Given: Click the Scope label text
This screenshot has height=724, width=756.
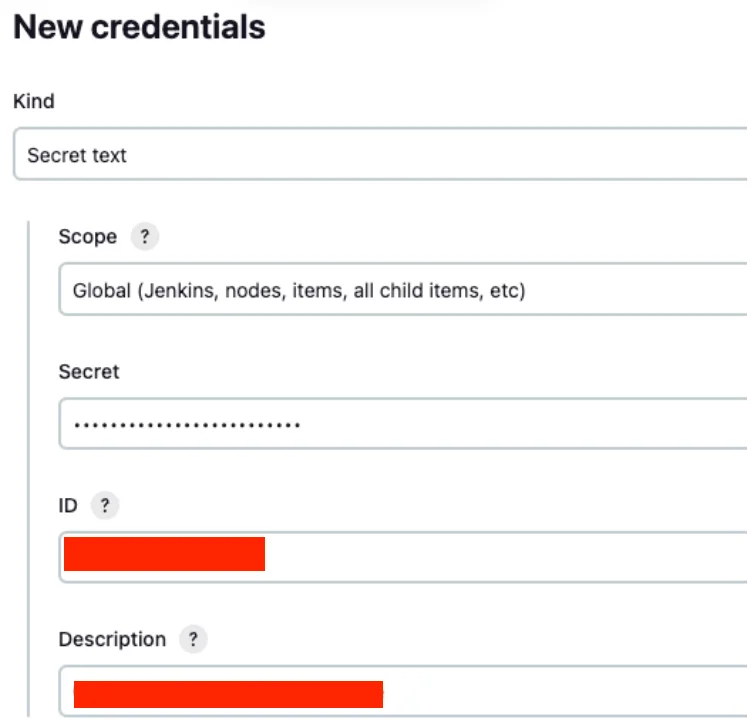Looking at the screenshot, I should 88,237.
